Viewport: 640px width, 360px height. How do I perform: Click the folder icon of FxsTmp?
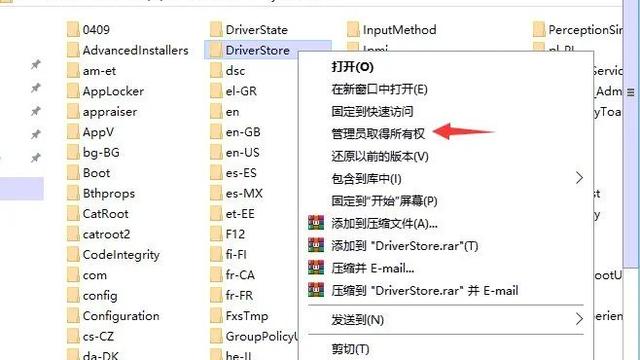click(x=216, y=316)
